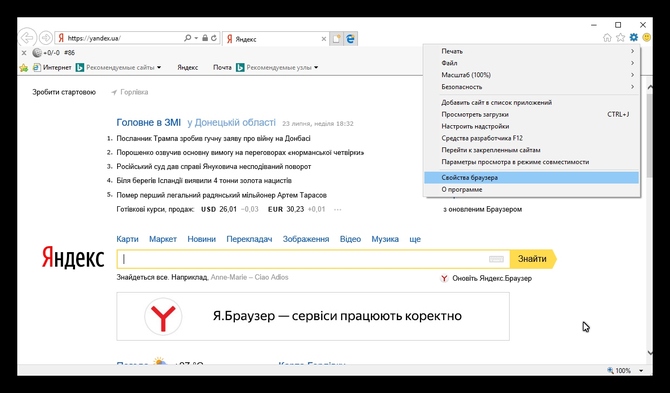Click Зробити стартовою link
The image size is (670, 393).
tap(64, 92)
